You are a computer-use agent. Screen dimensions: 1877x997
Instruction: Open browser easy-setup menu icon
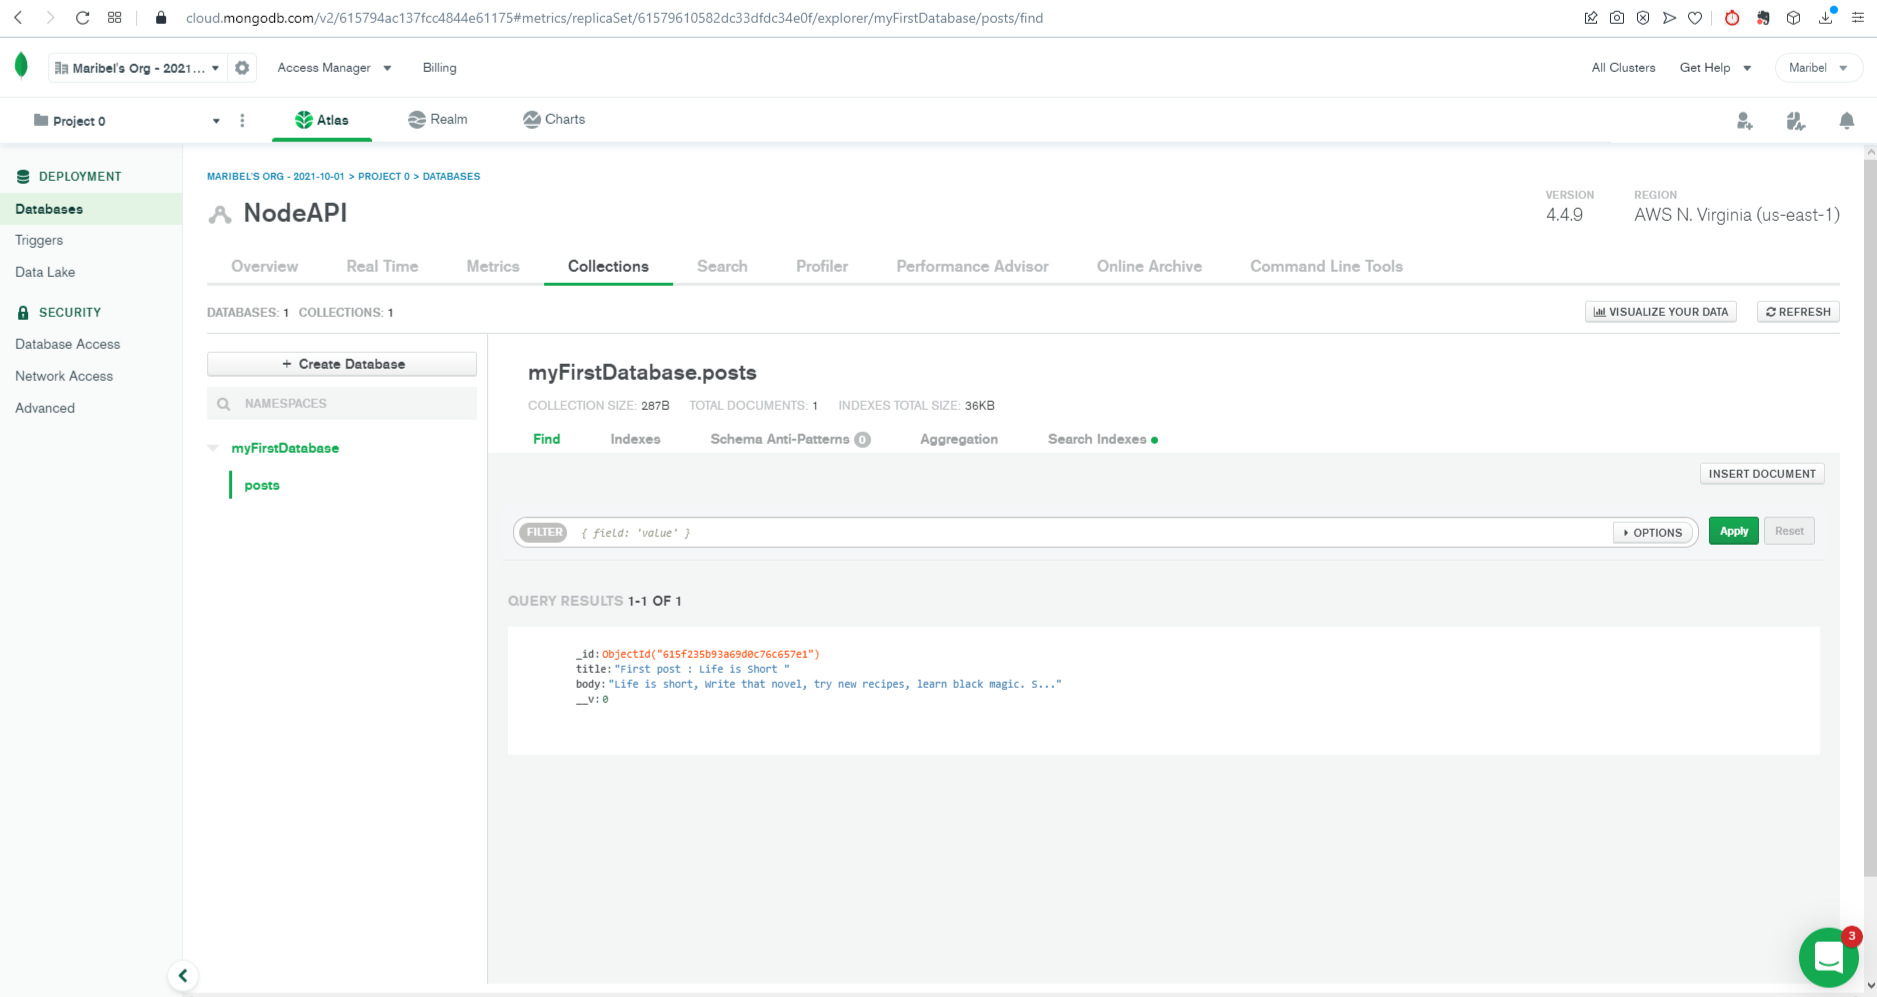point(1858,18)
